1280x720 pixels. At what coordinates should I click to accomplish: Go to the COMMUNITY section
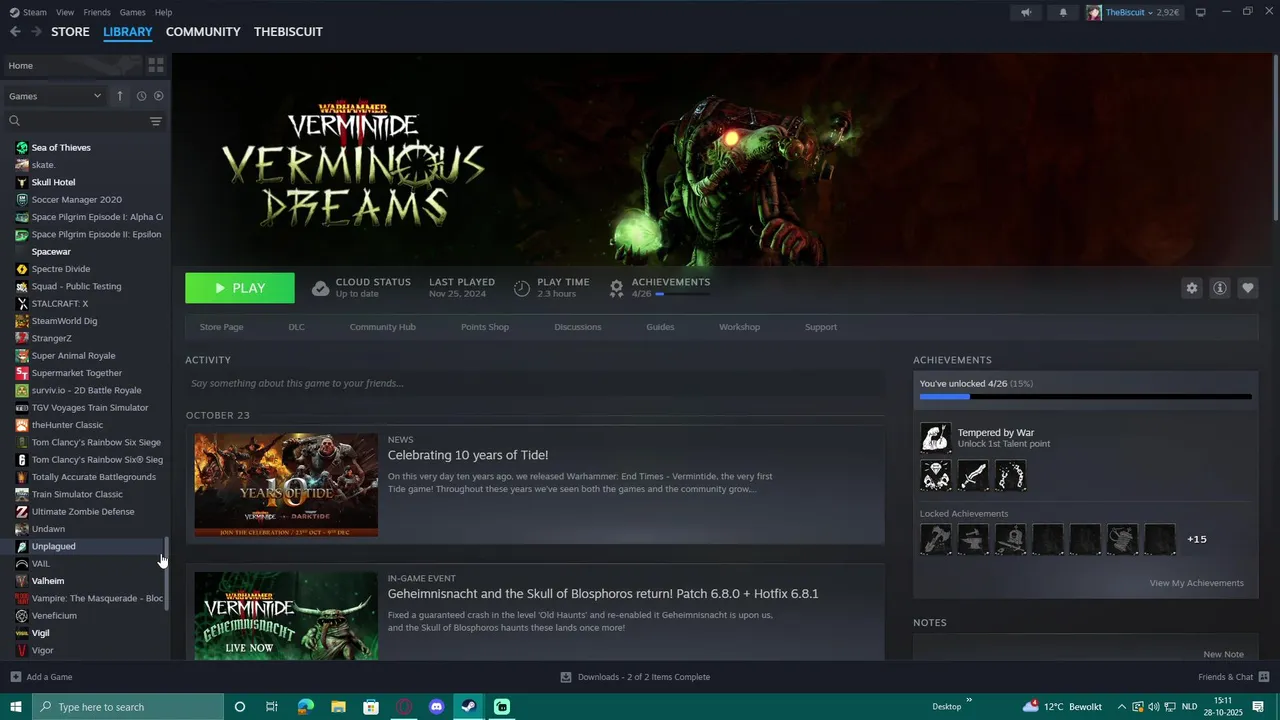click(x=203, y=32)
